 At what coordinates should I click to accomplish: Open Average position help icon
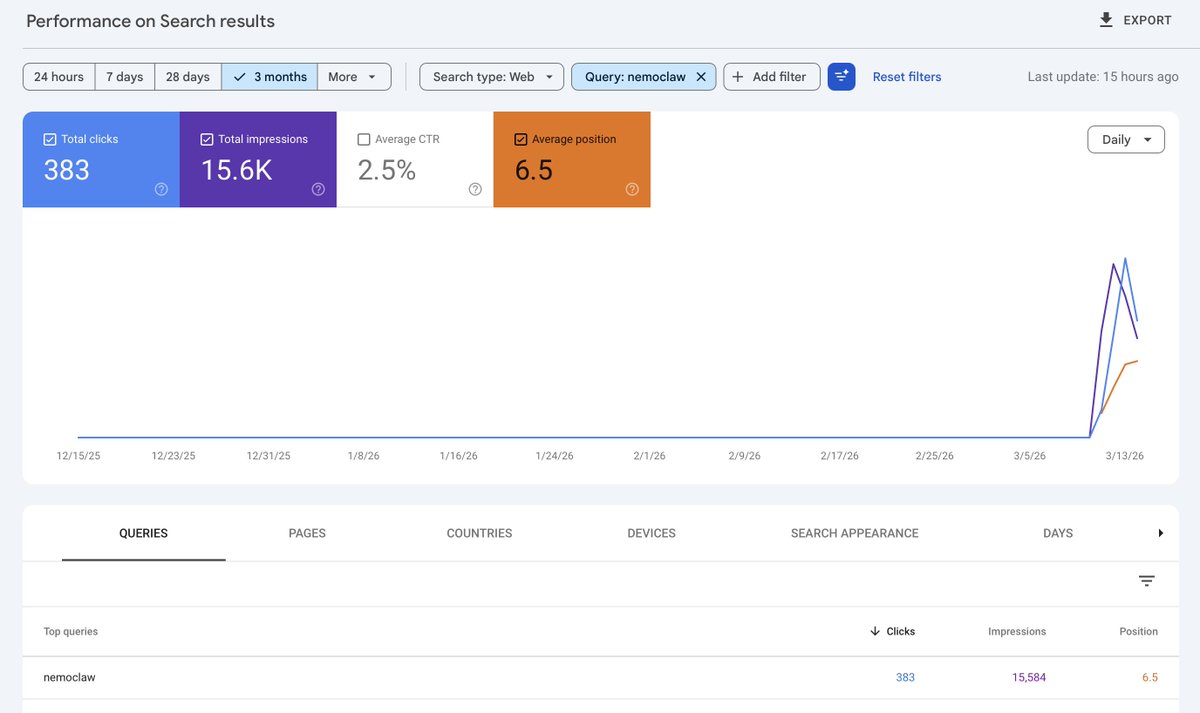(x=632, y=189)
